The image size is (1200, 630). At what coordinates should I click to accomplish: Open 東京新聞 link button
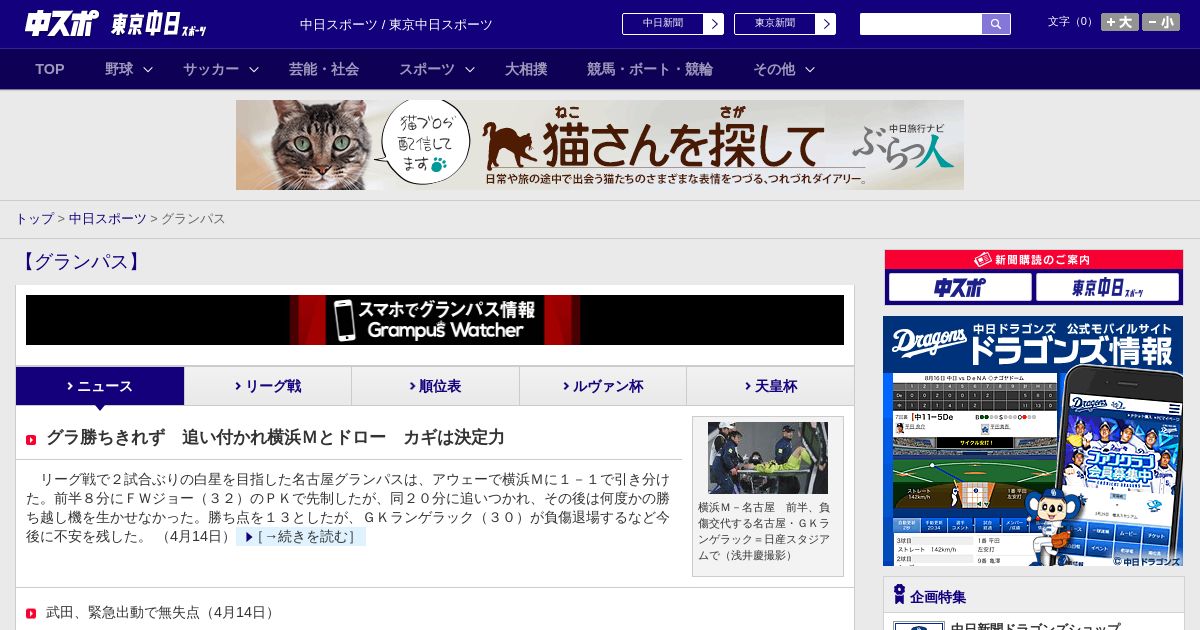pos(775,24)
